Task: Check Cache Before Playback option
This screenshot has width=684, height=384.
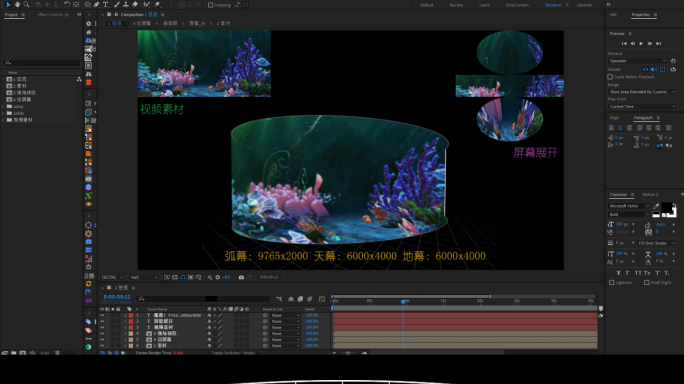Action: point(610,77)
